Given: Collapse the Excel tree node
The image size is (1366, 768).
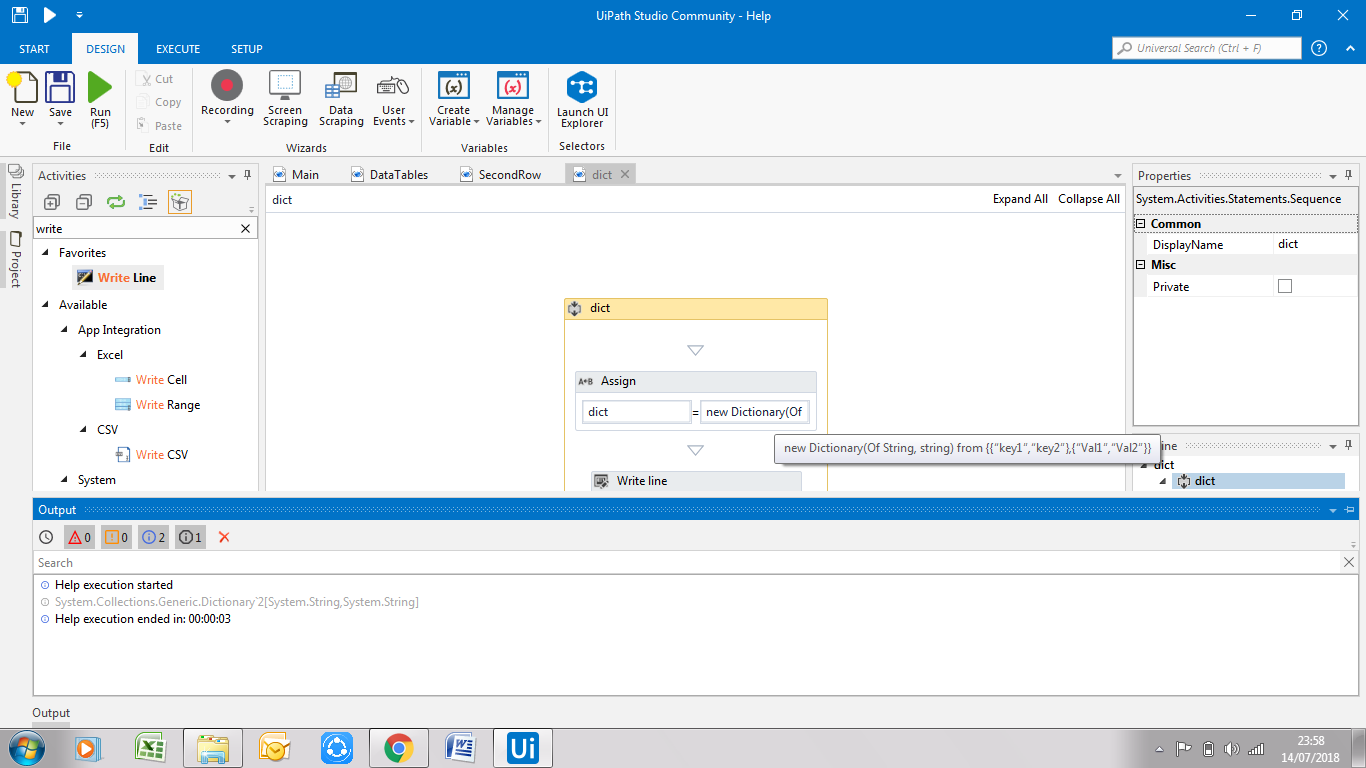Looking at the screenshot, I should [x=84, y=355].
